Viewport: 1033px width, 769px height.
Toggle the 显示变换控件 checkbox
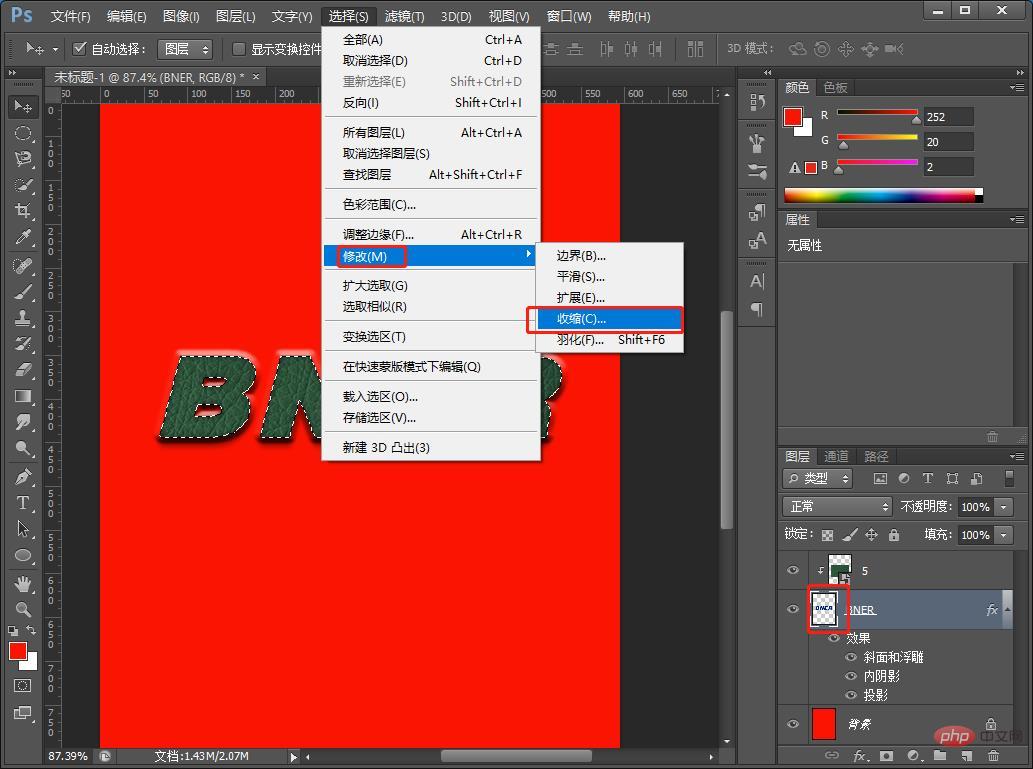point(239,48)
